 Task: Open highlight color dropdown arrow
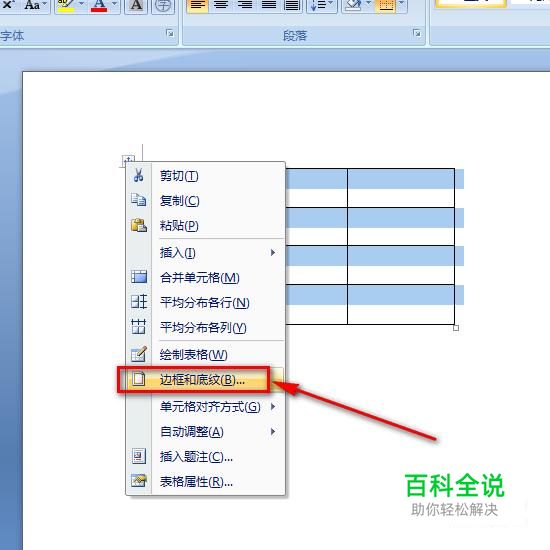click(x=81, y=4)
